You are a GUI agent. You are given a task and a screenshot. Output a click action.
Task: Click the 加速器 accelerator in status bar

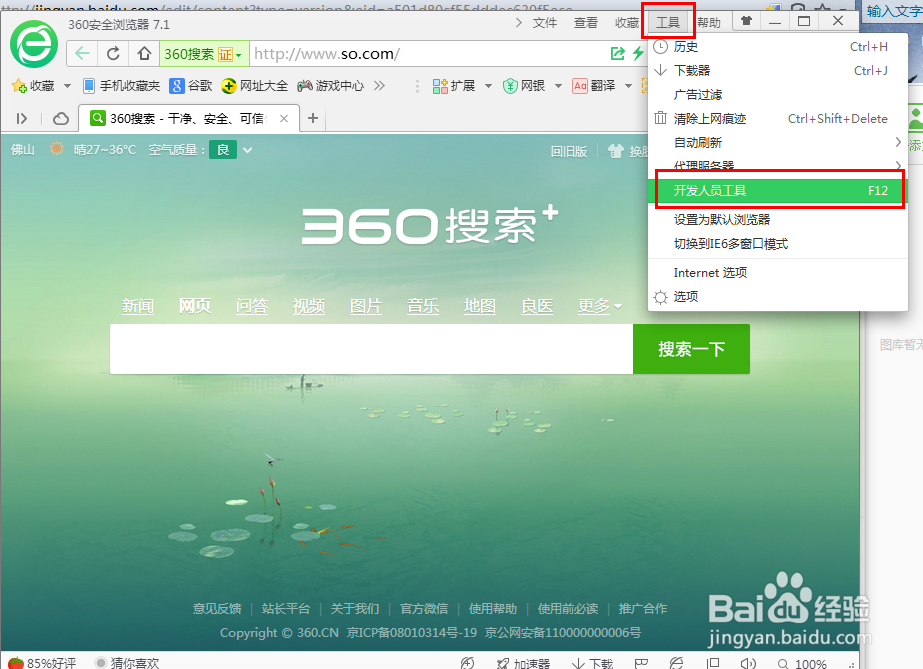point(523,662)
